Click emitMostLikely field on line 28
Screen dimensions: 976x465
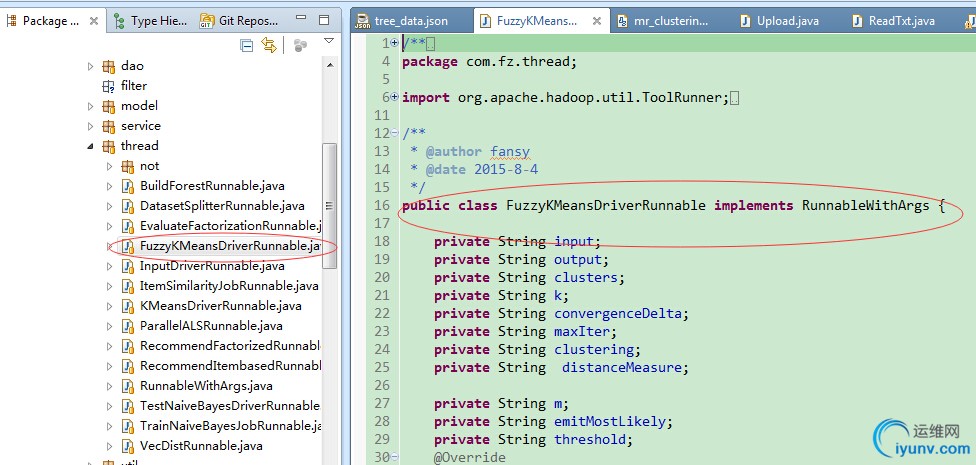click(609, 422)
